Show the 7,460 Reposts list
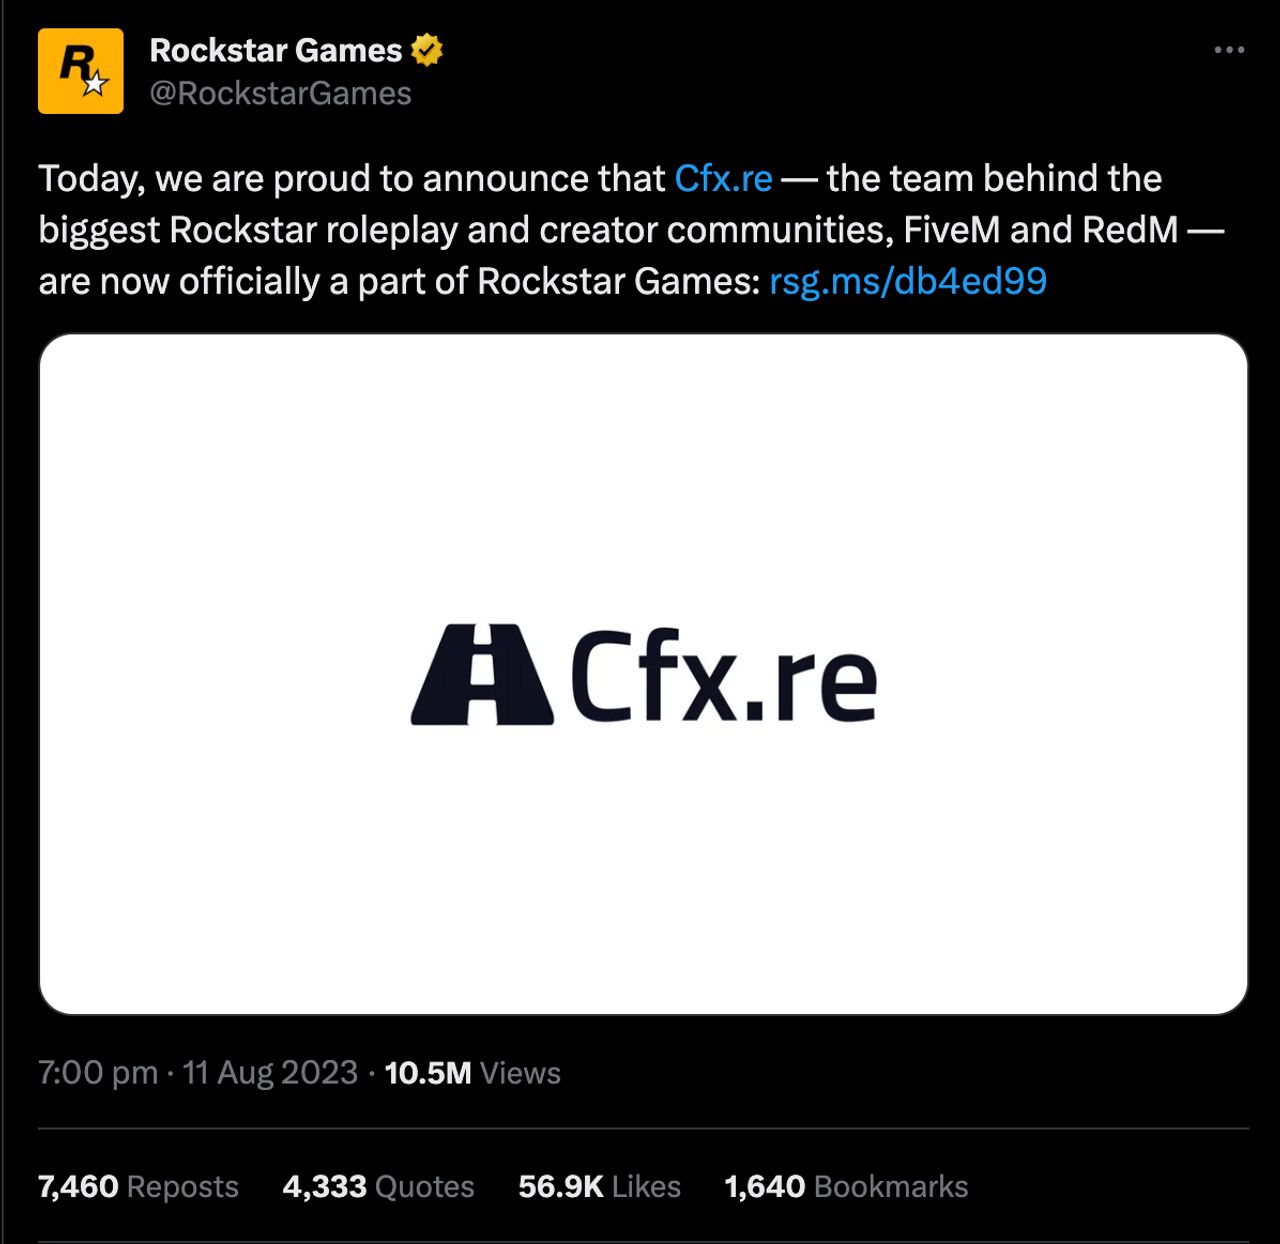 pos(138,1187)
